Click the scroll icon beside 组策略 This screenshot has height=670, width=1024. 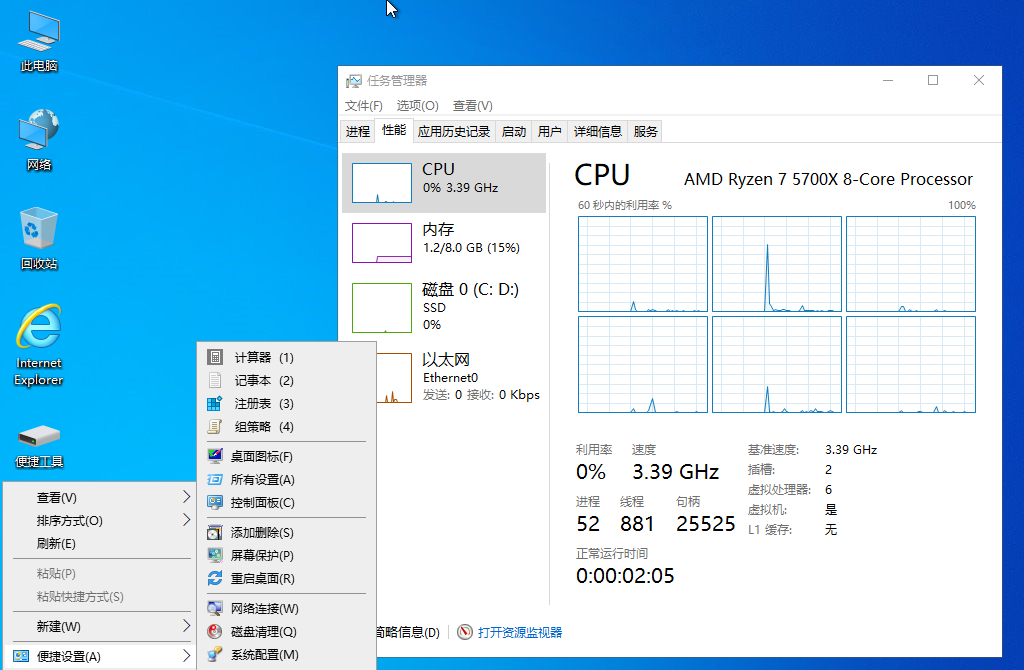pos(215,426)
